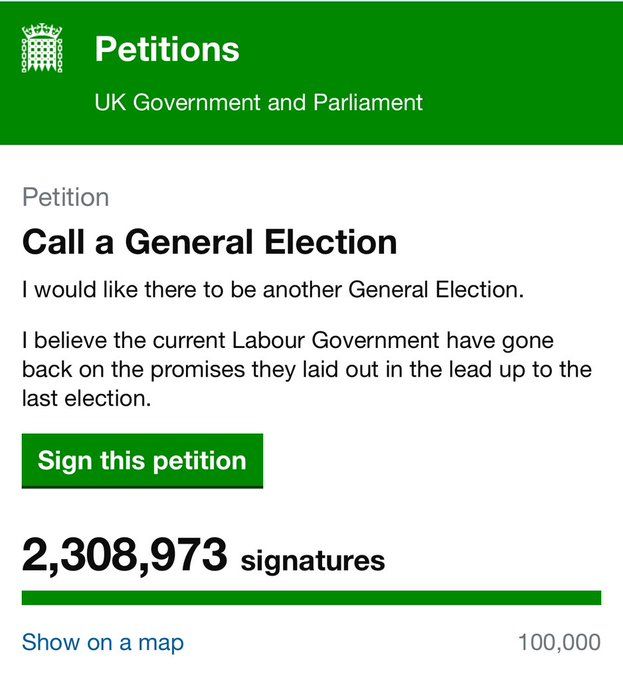
Task: Click the crown atop the portcullis crest
Action: [x=42, y=31]
